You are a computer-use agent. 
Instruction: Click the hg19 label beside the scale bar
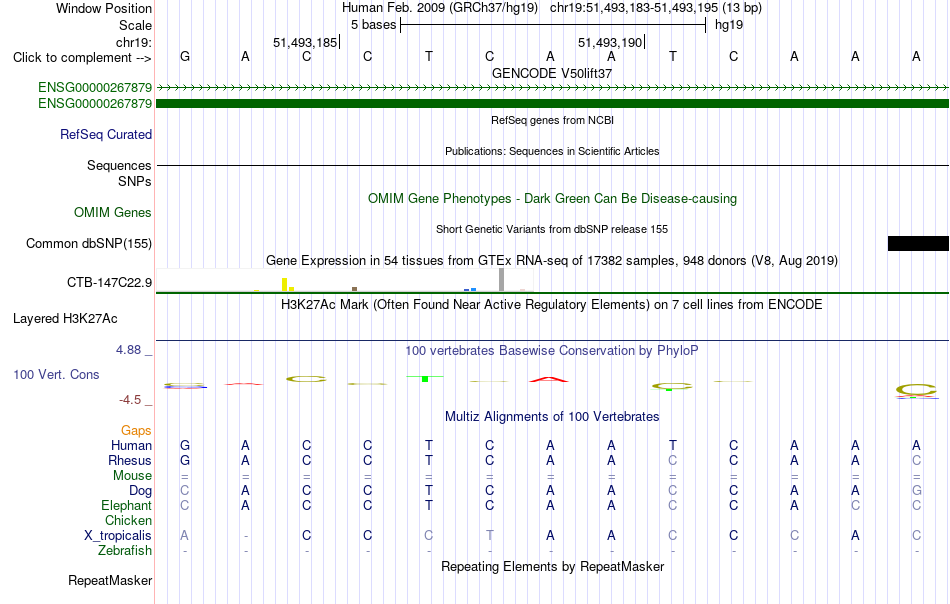[729, 25]
